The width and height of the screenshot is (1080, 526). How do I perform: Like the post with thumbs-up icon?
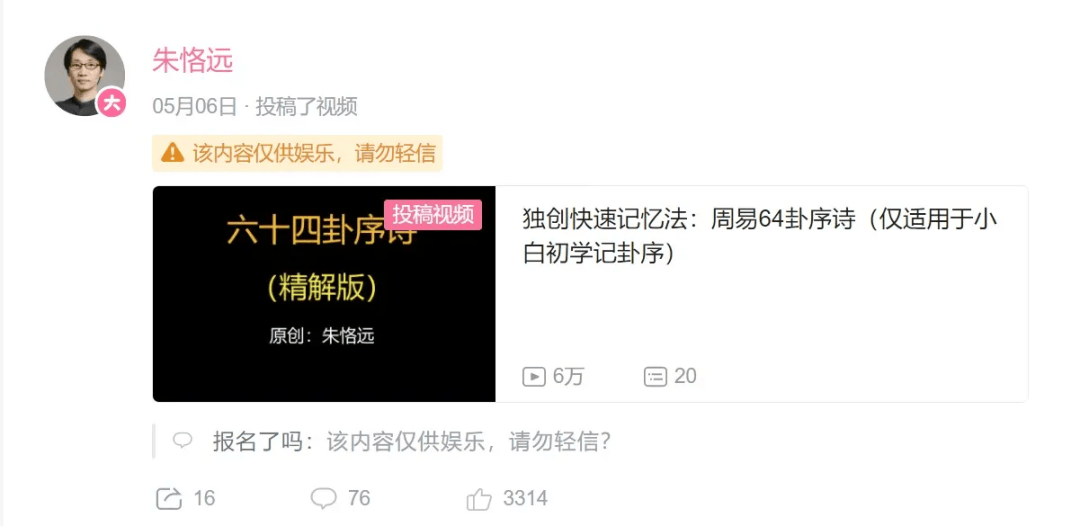click(x=479, y=498)
